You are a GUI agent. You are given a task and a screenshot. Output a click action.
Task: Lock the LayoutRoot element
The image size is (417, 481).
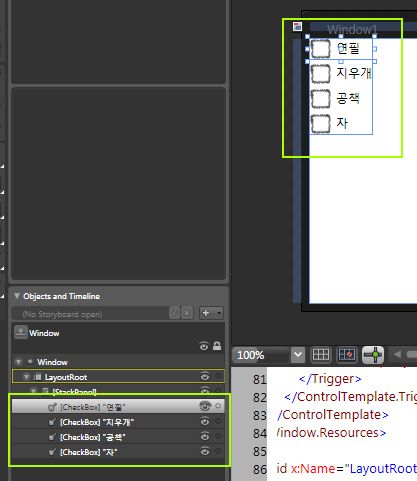point(218,376)
